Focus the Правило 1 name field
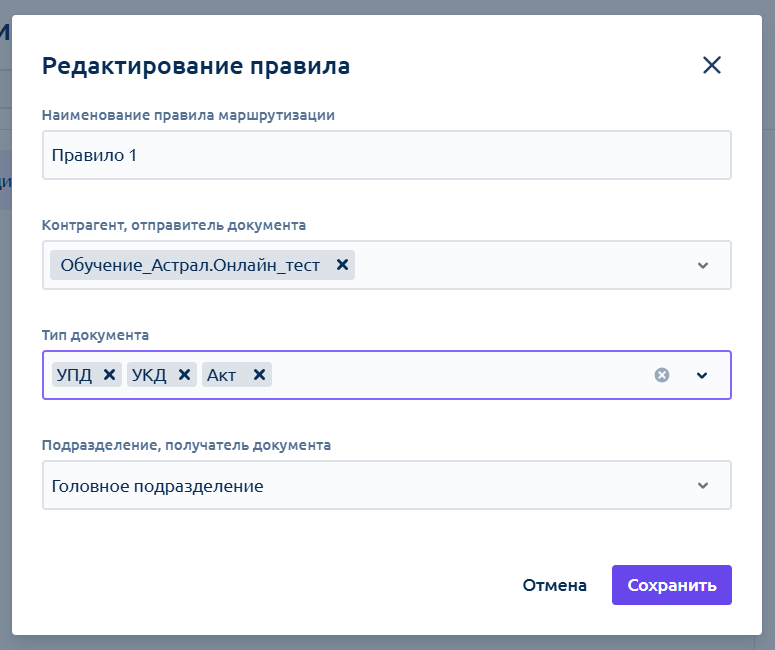 (387, 155)
